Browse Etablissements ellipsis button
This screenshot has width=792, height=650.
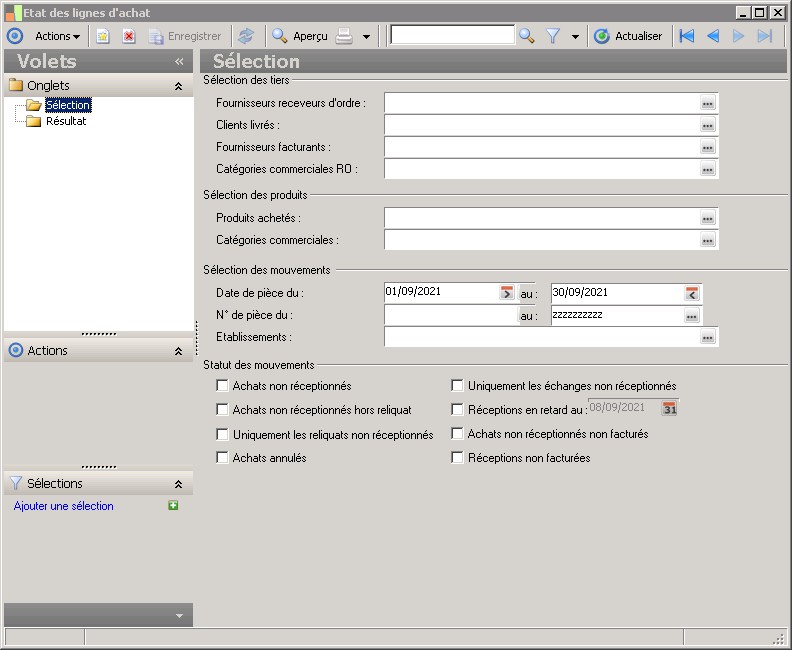[708, 337]
